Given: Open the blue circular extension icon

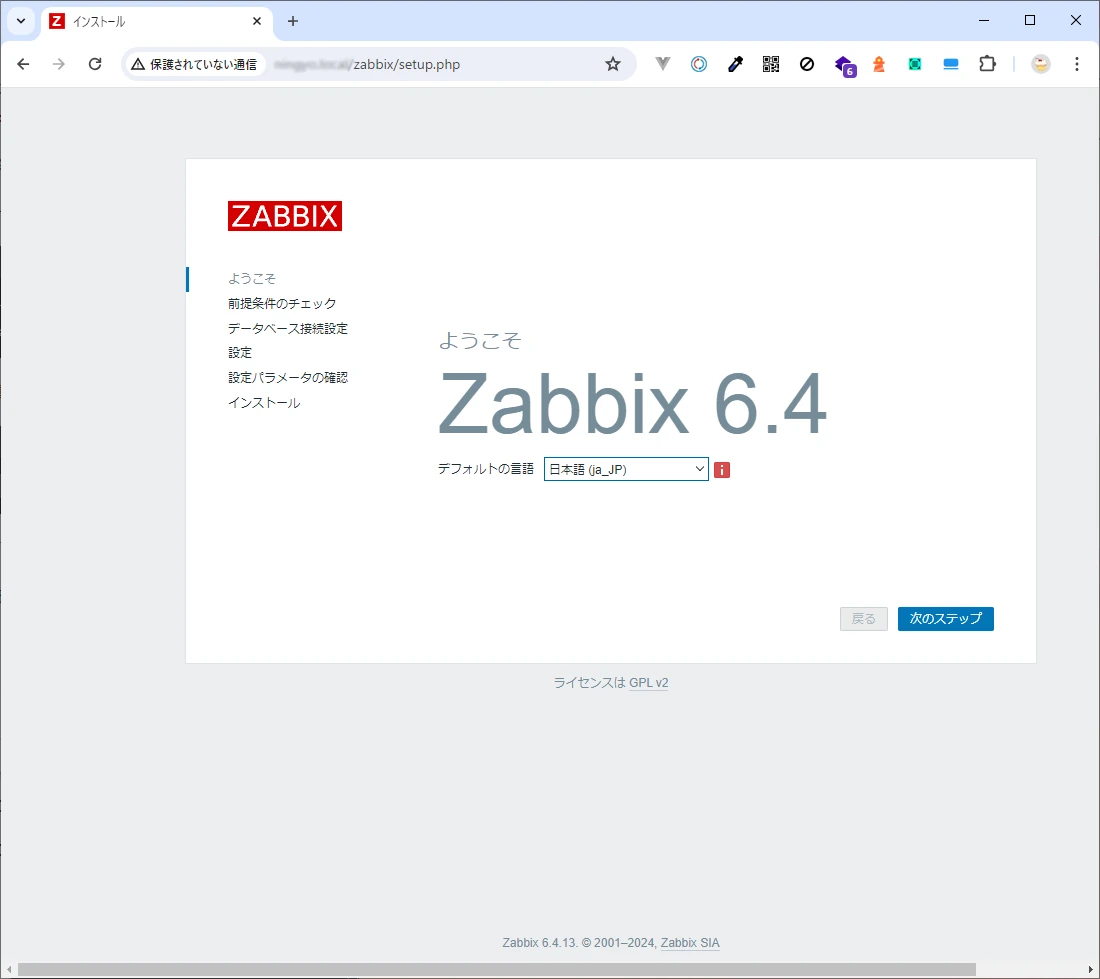Looking at the screenshot, I should click(699, 64).
